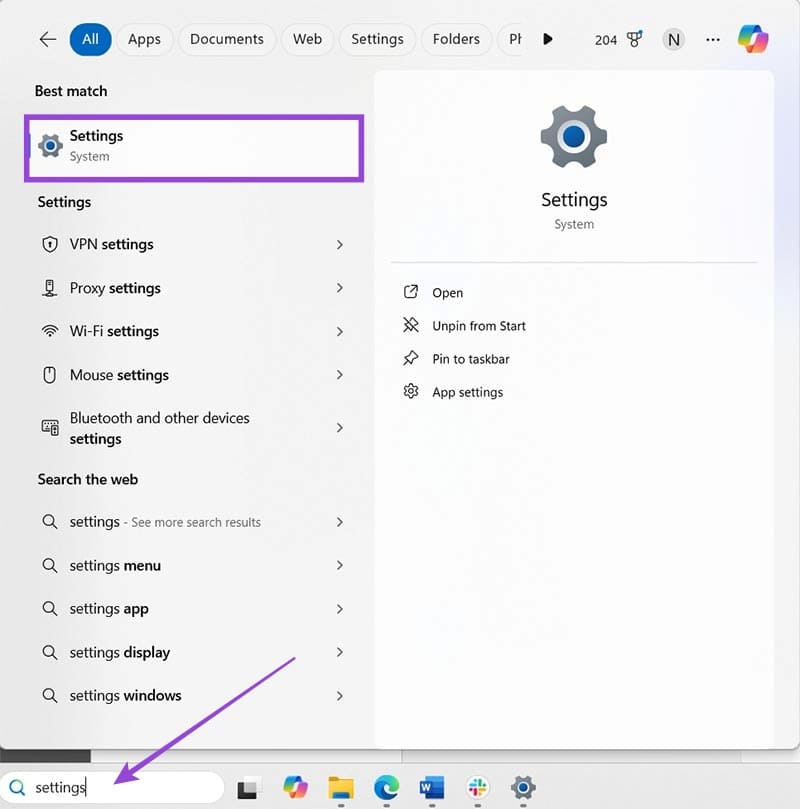Viewport: 800px width, 809px height.
Task: Open Microsoft Word from the taskbar
Action: point(432,788)
